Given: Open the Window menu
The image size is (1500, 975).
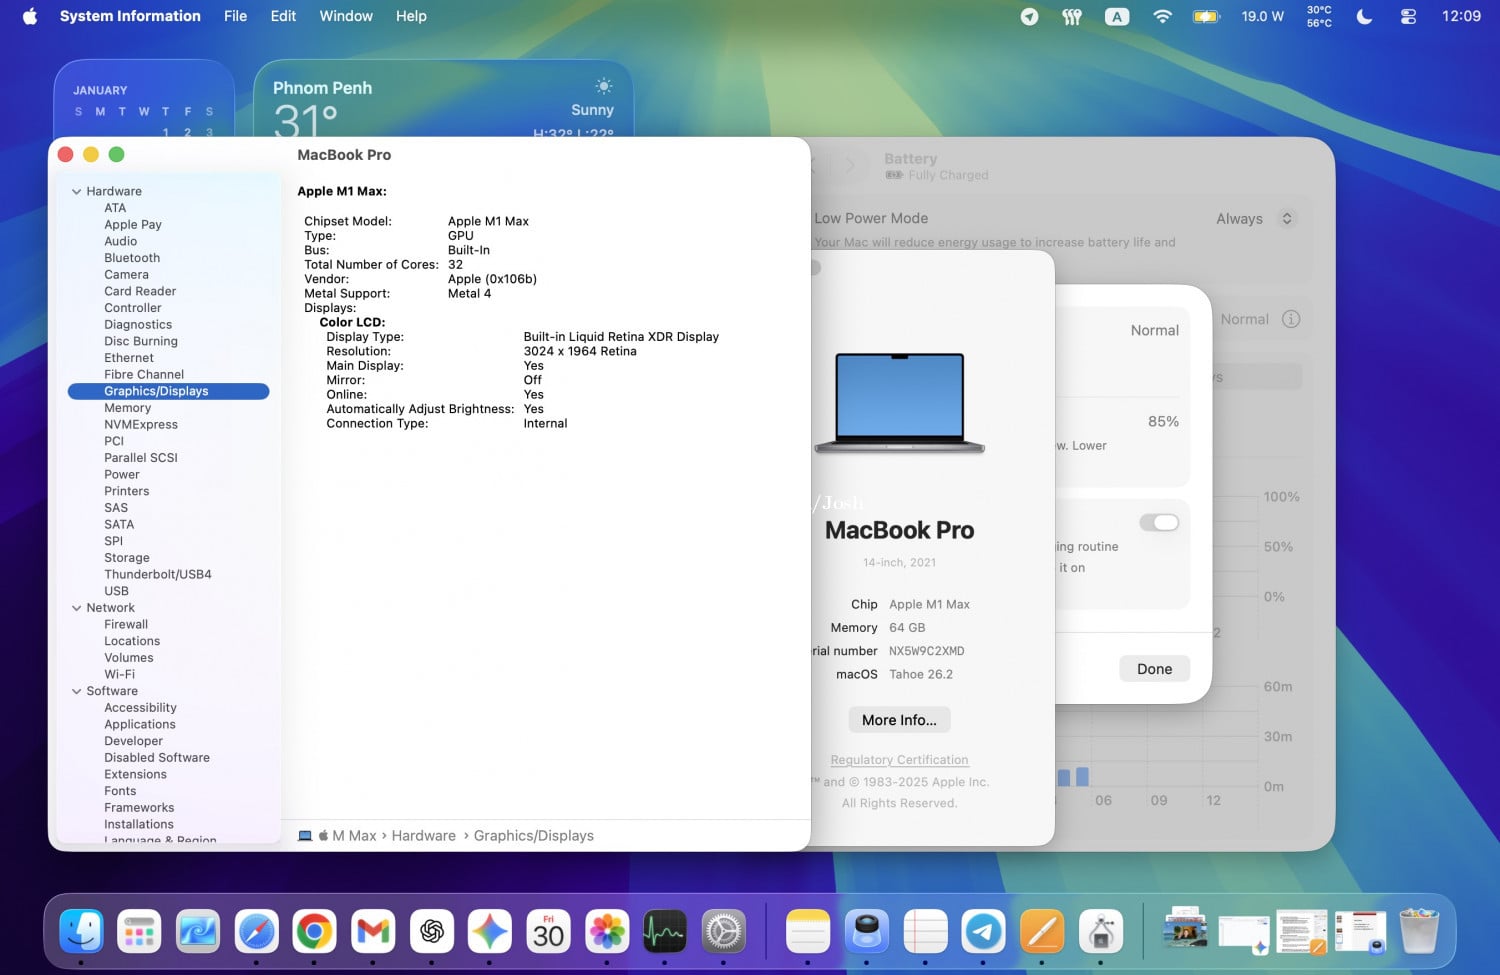Looking at the screenshot, I should pos(345,16).
